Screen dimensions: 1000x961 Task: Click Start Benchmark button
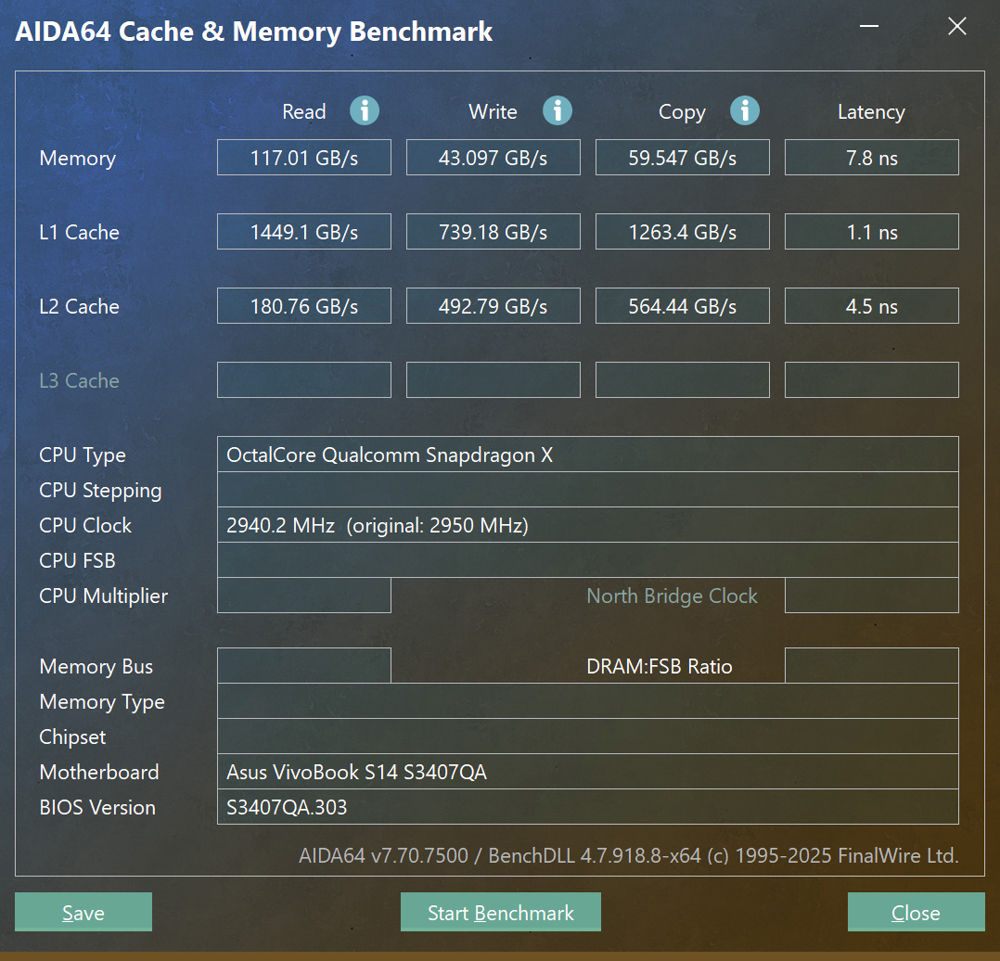[x=501, y=912]
